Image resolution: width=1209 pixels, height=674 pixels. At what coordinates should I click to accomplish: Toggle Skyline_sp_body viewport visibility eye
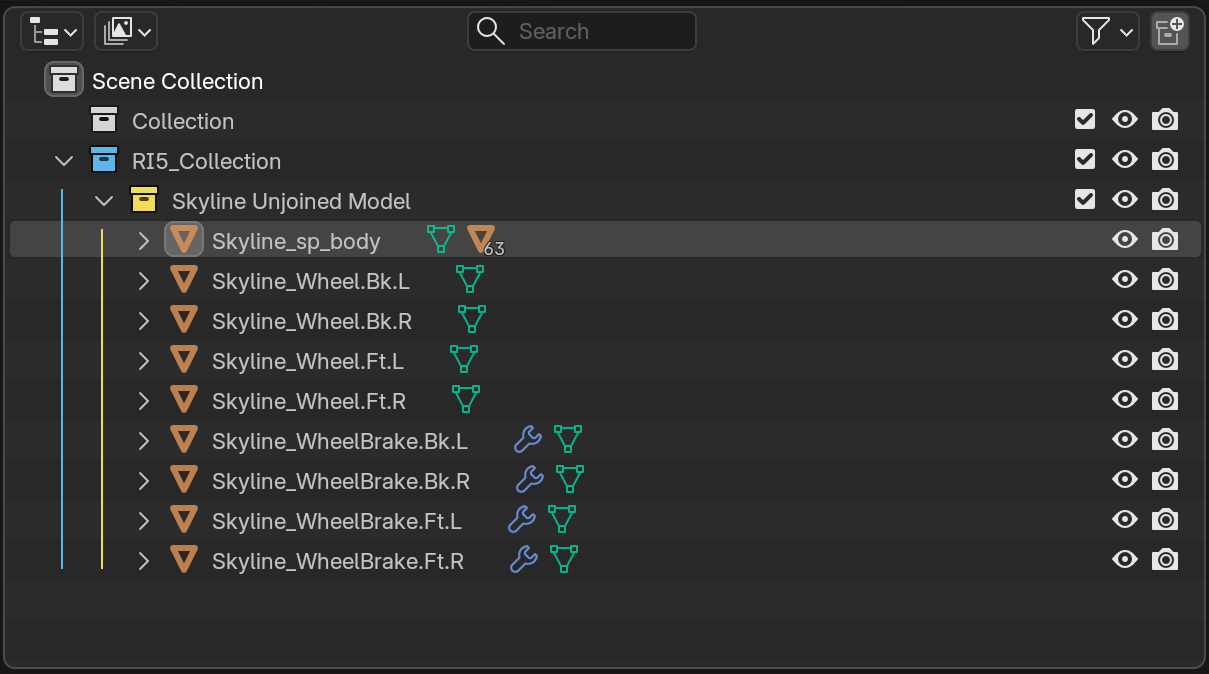point(1125,240)
